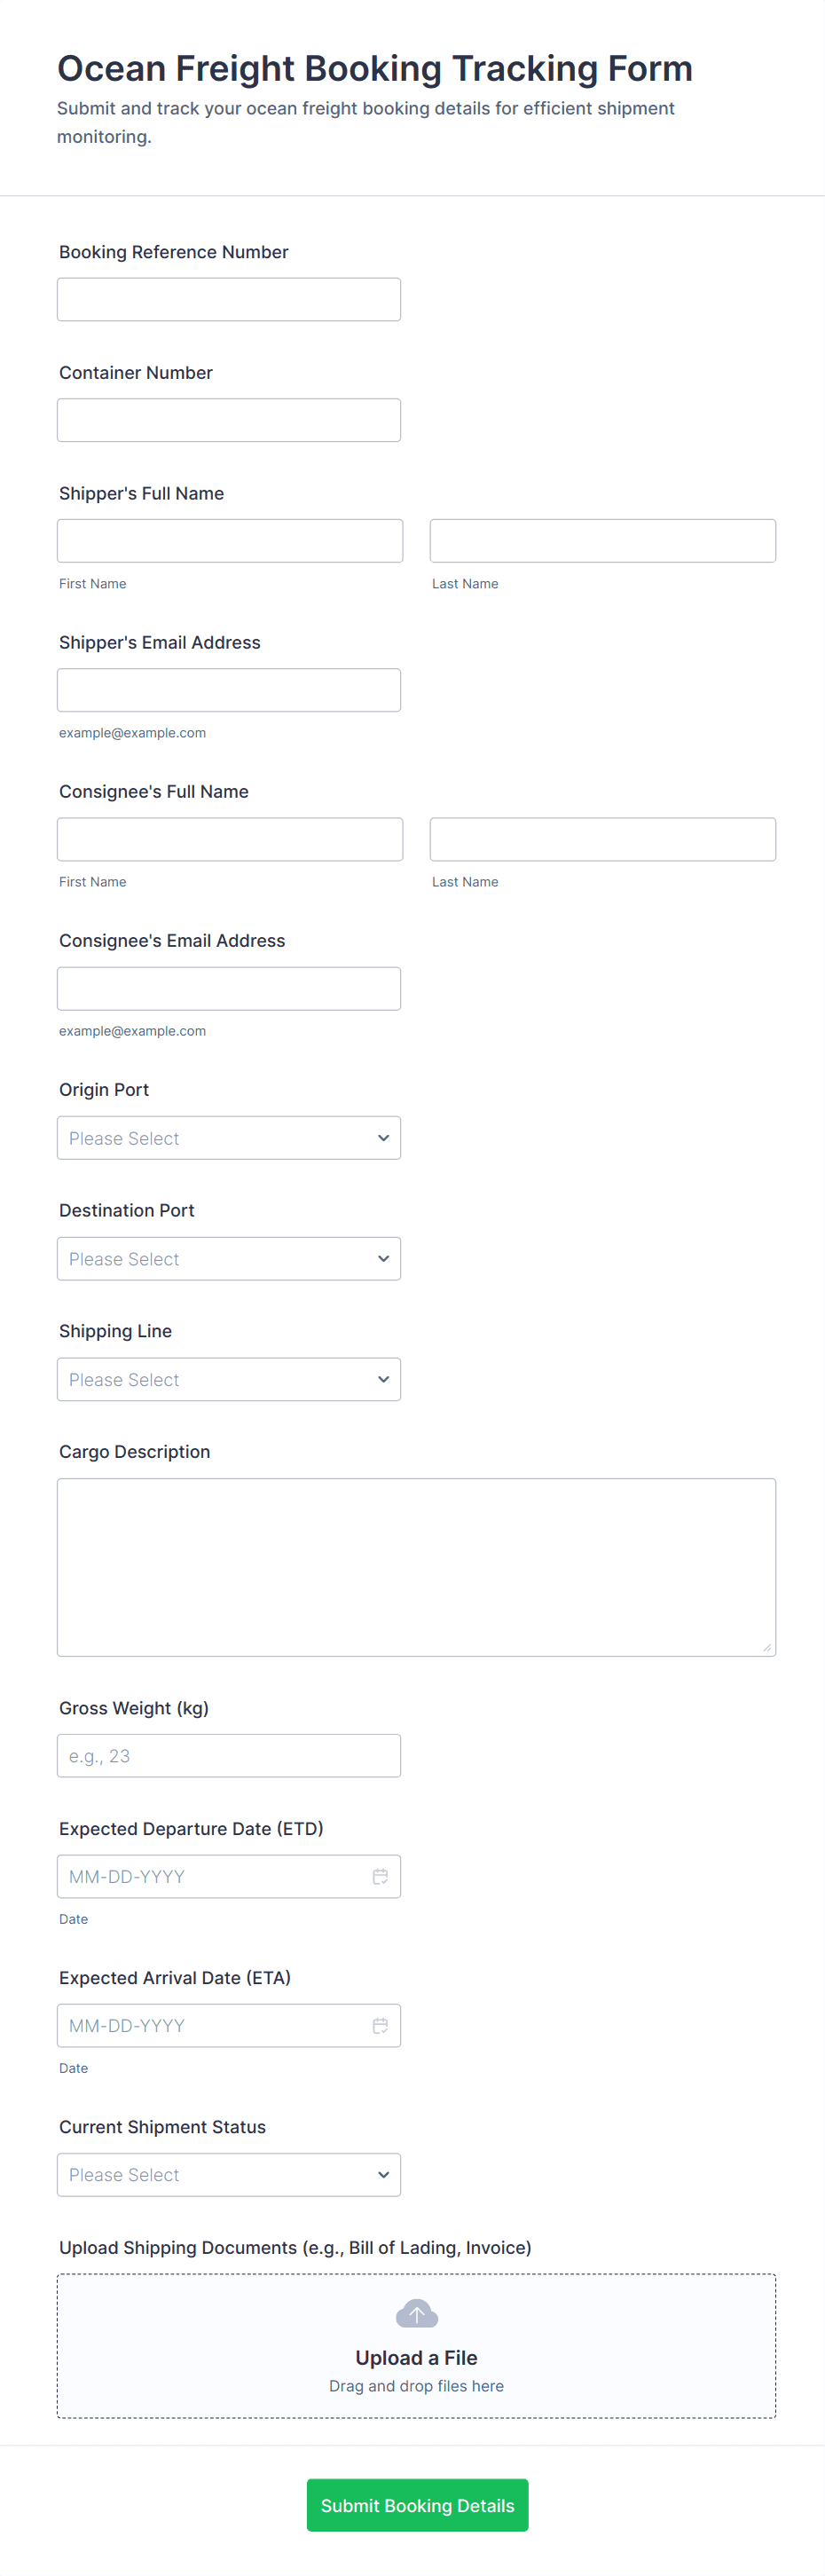Click the cloud upload icon
Image resolution: width=825 pixels, height=2576 pixels.
pyautogui.click(x=416, y=2313)
